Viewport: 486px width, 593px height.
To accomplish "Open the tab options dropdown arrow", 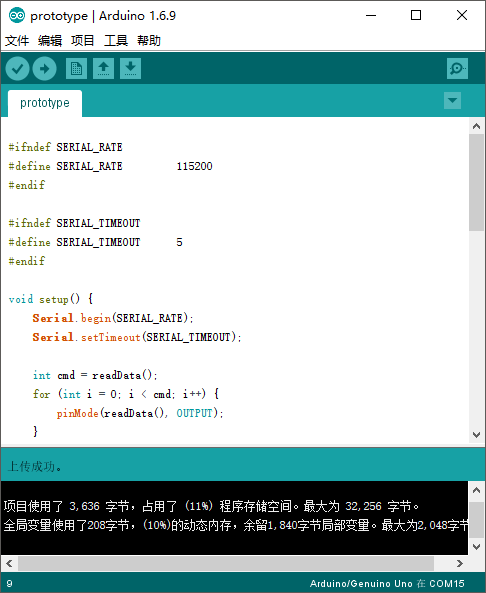I will point(452,101).
